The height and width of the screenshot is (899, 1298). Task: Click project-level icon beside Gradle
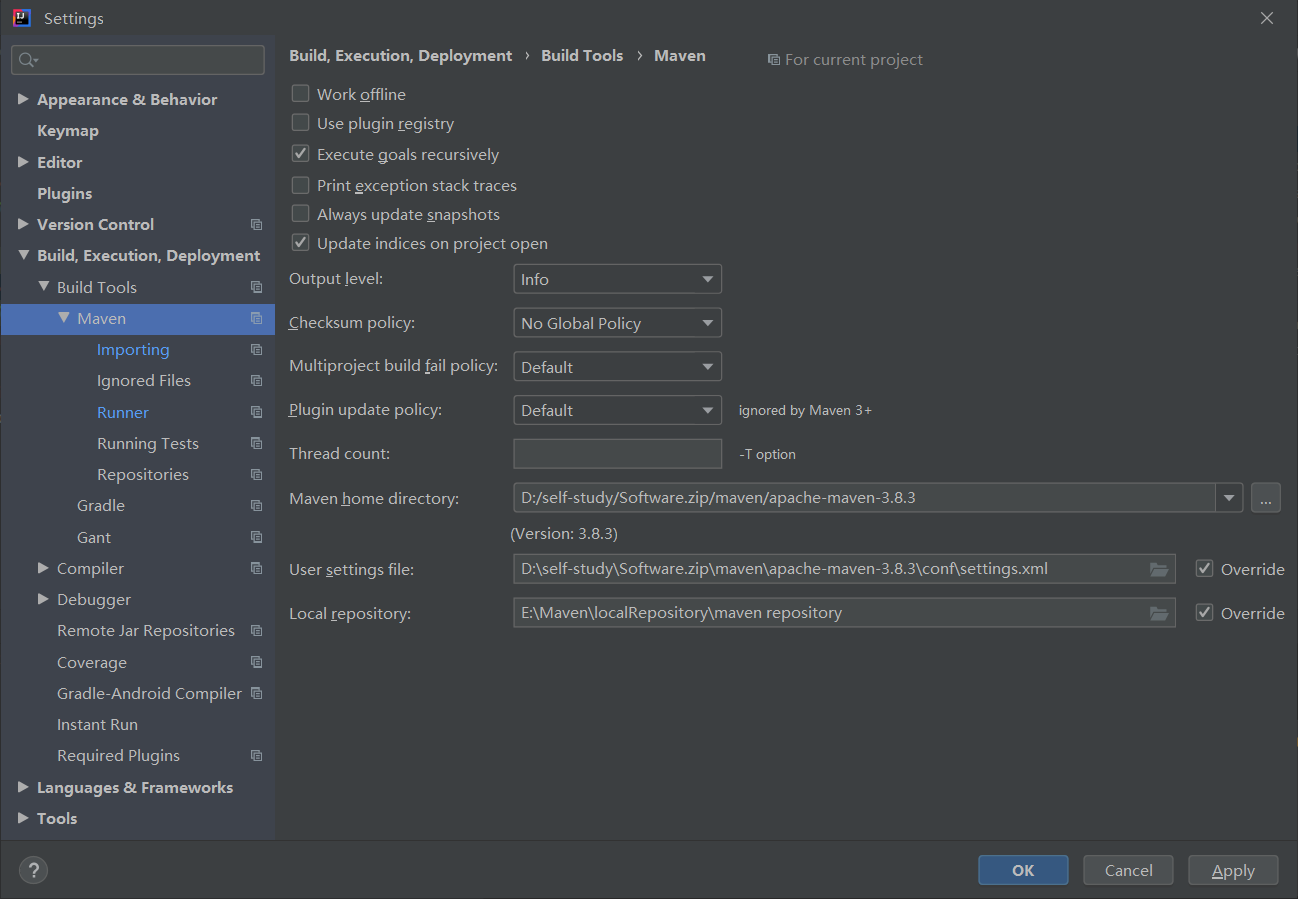coord(256,506)
